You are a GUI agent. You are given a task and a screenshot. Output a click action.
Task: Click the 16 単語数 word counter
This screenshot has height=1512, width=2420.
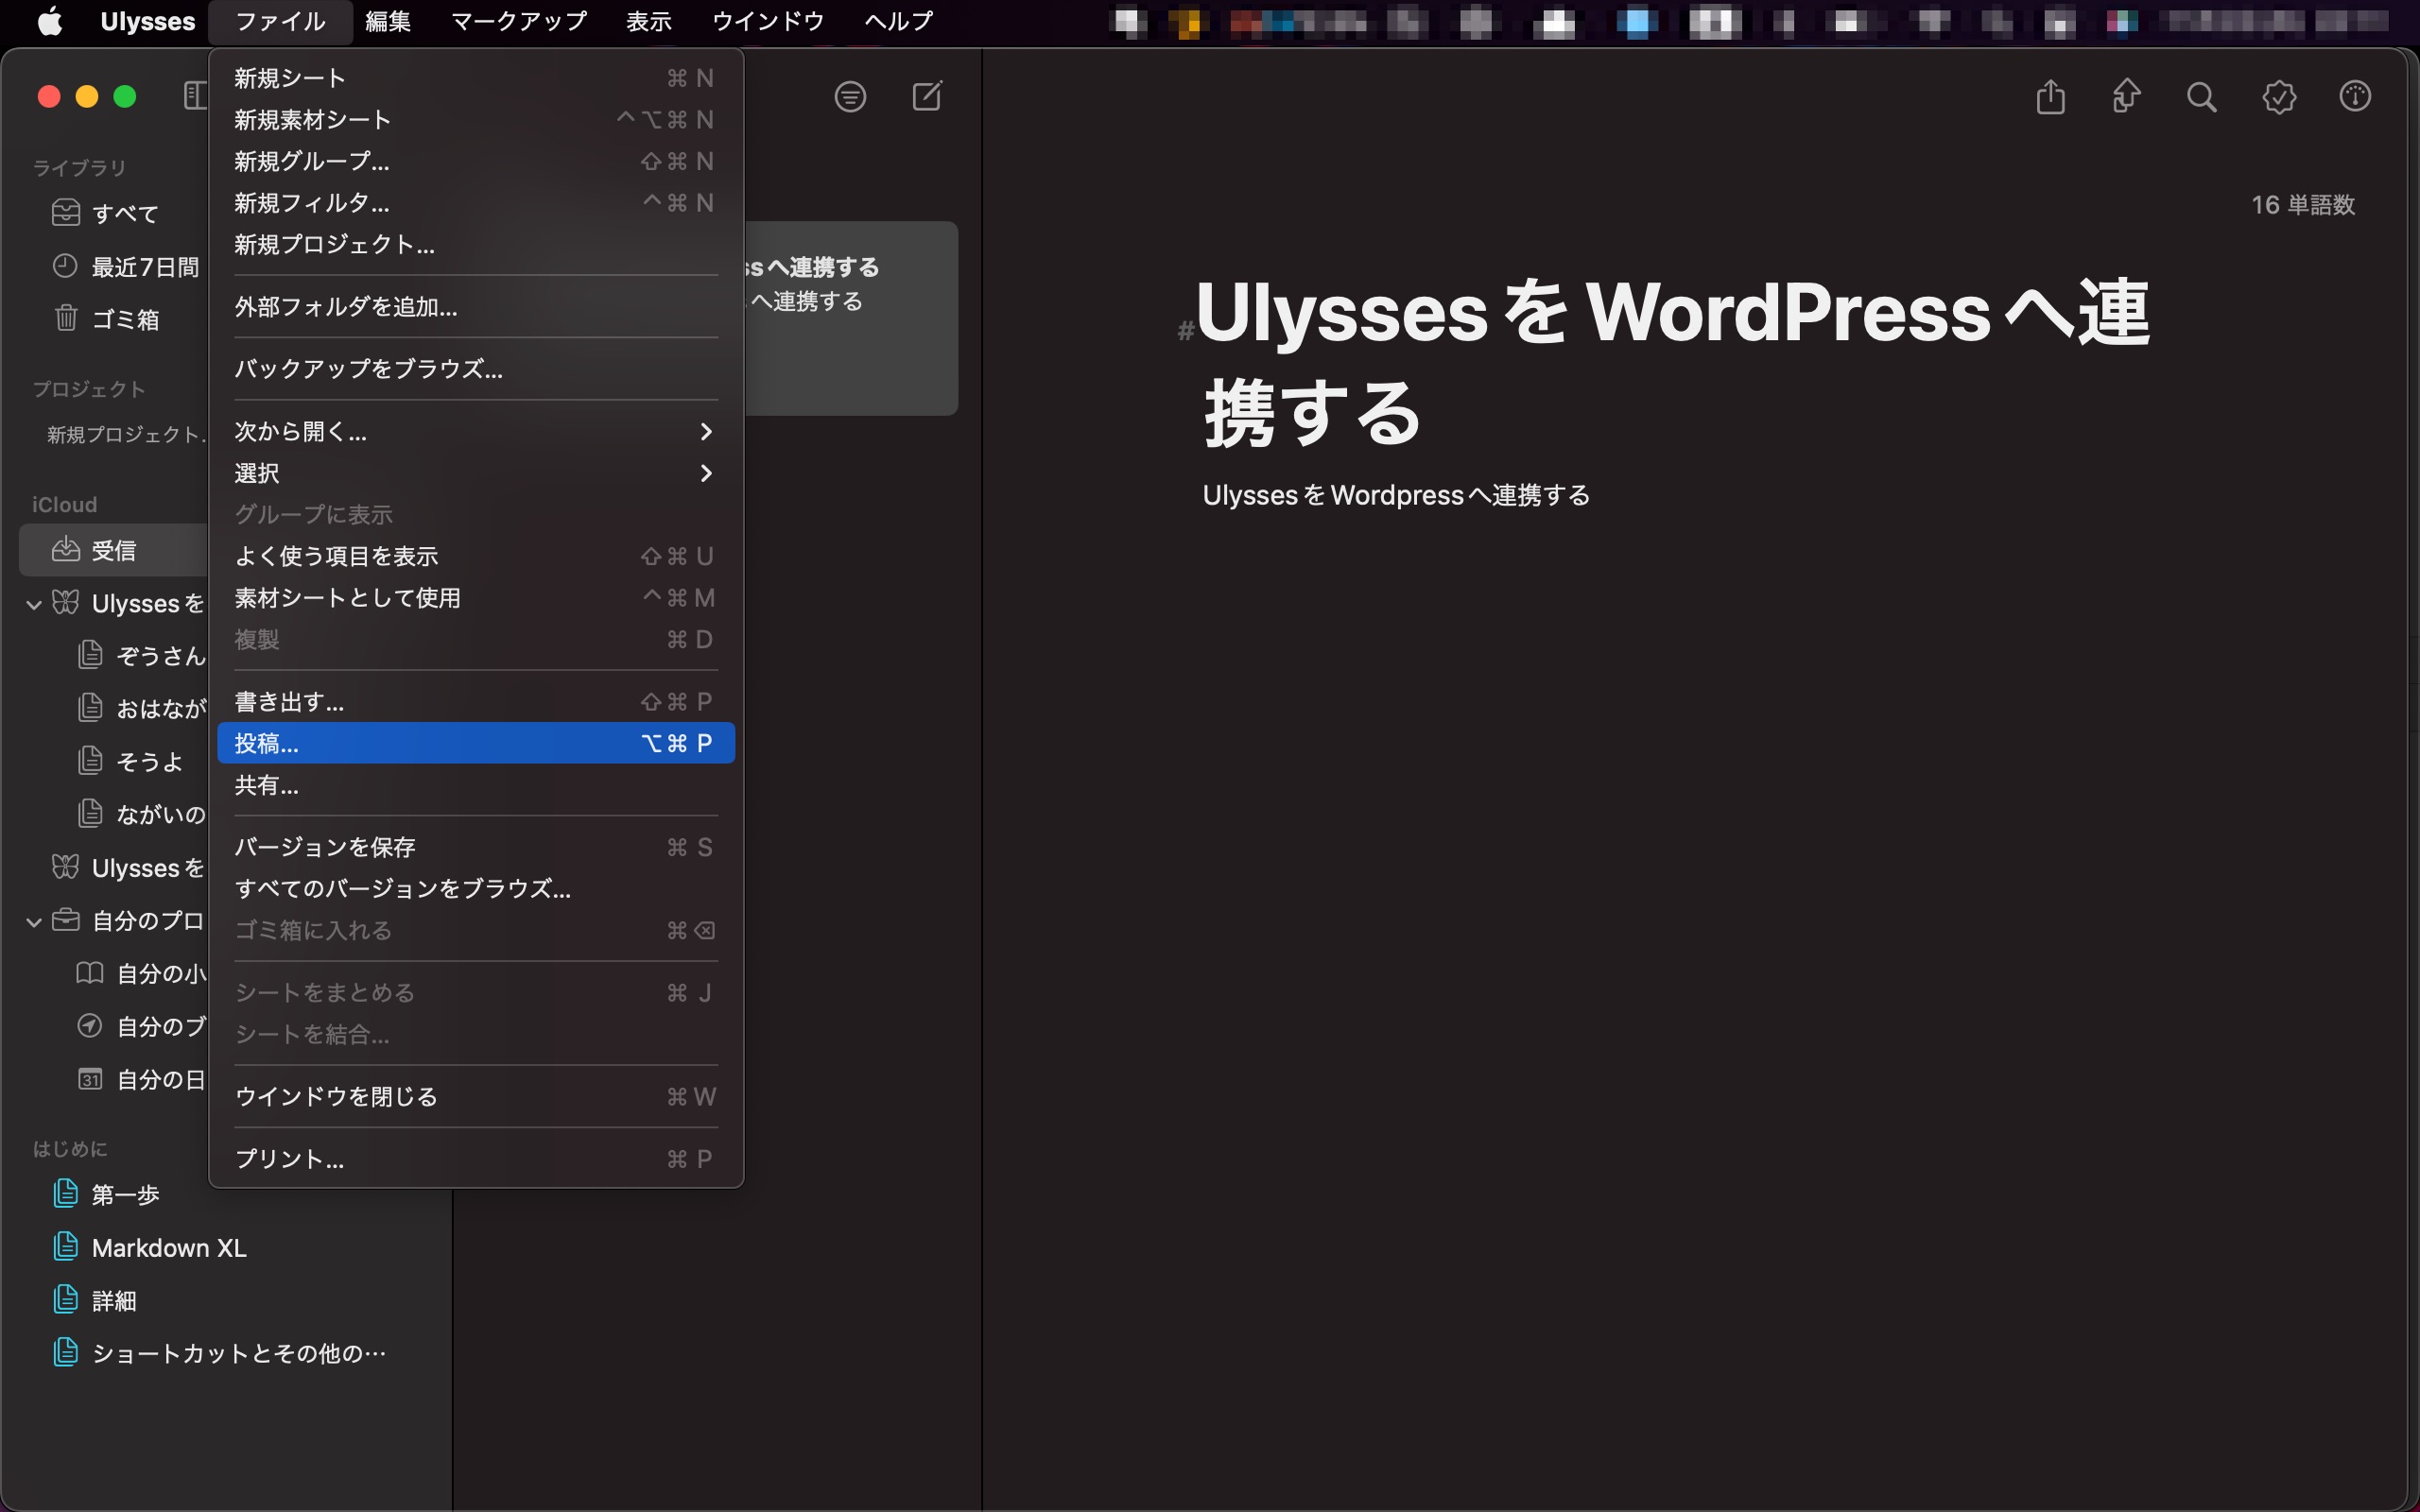click(2303, 205)
